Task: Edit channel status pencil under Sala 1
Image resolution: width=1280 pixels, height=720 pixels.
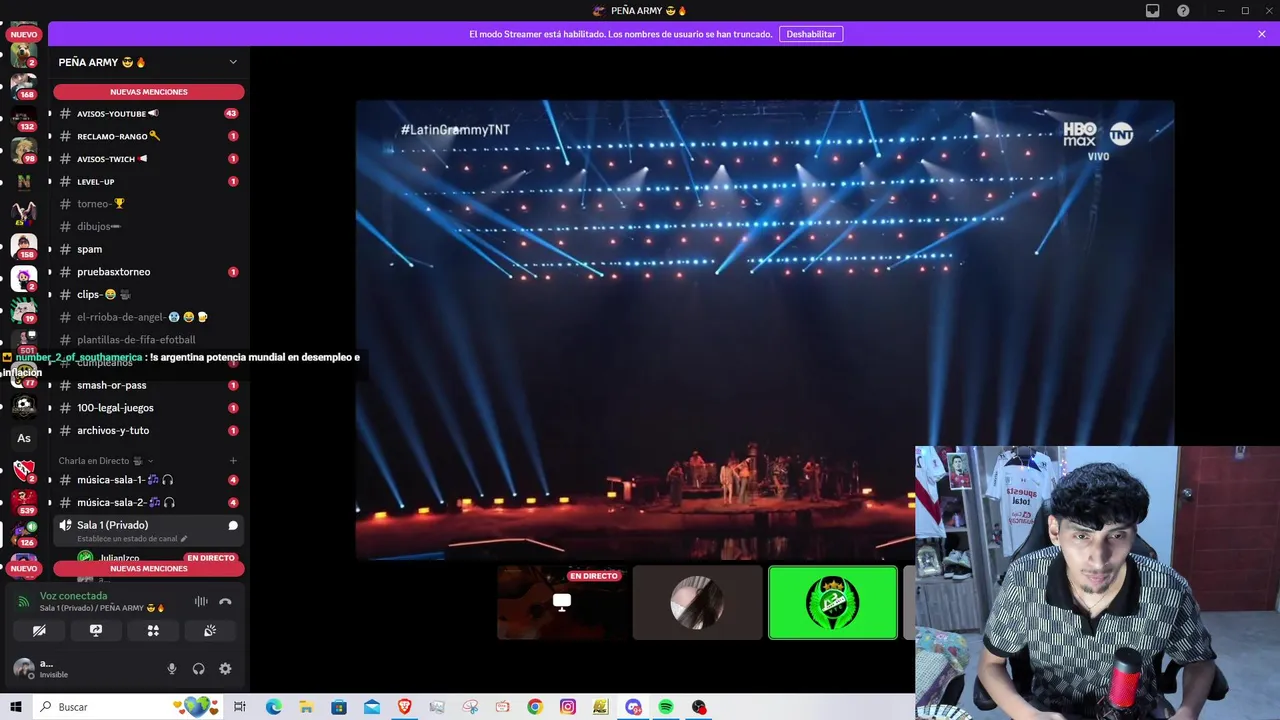Action: coord(183,539)
